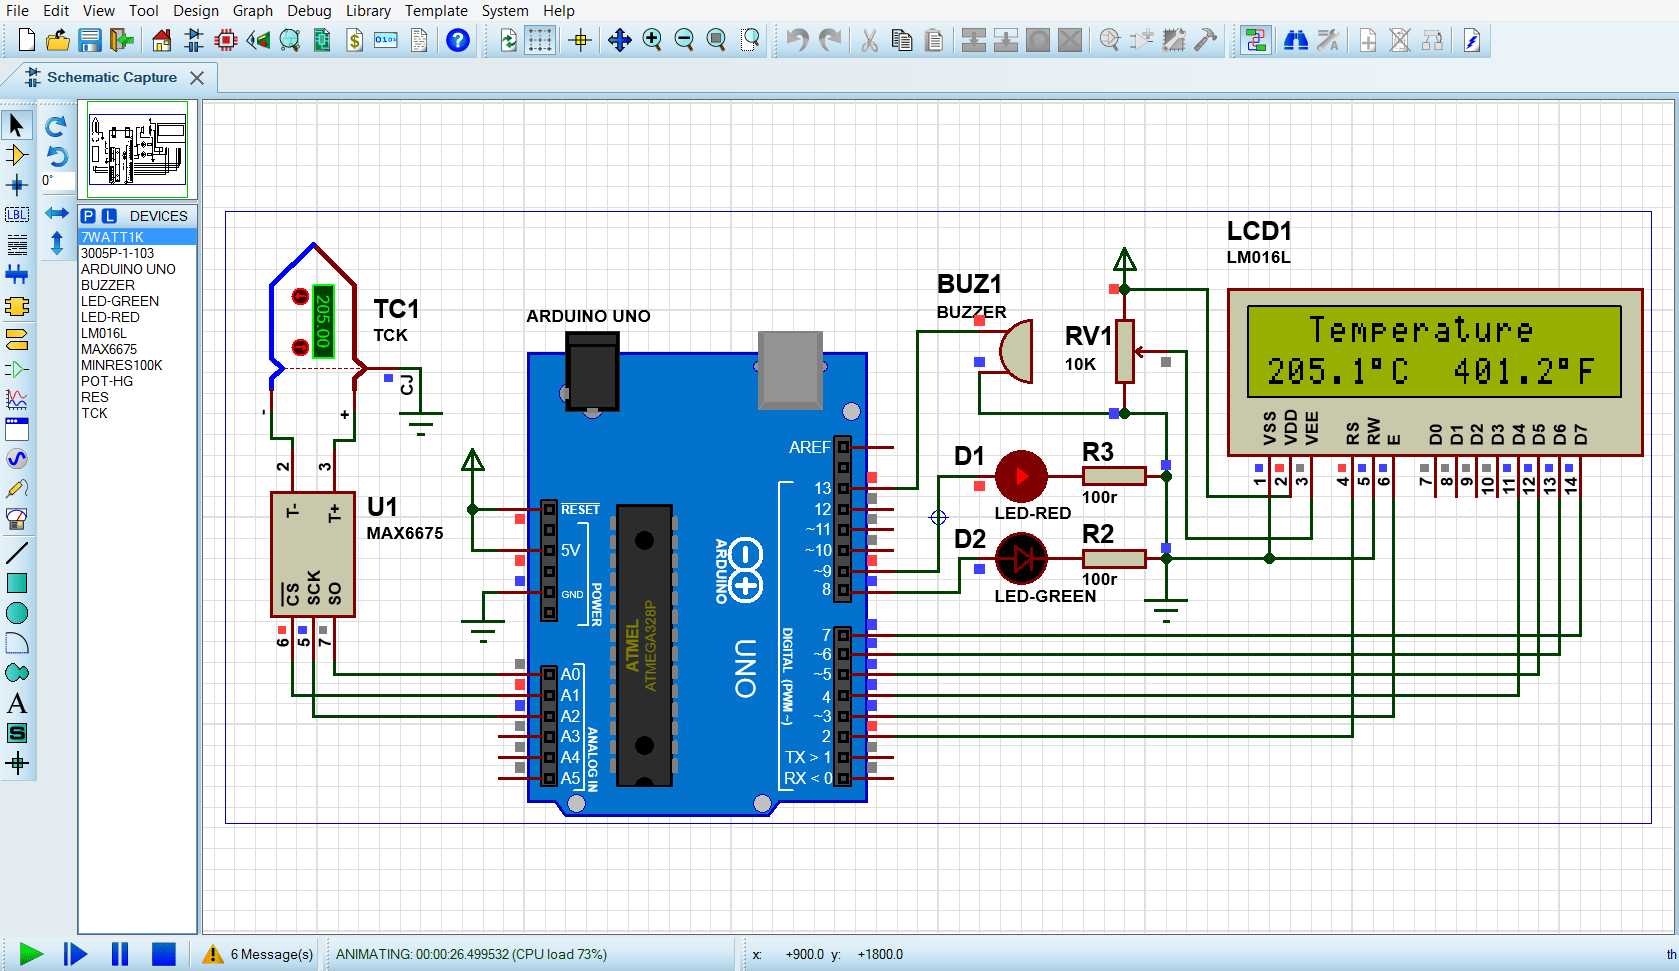
Task: Select the 2D circle graphics tool
Action: click(17, 612)
